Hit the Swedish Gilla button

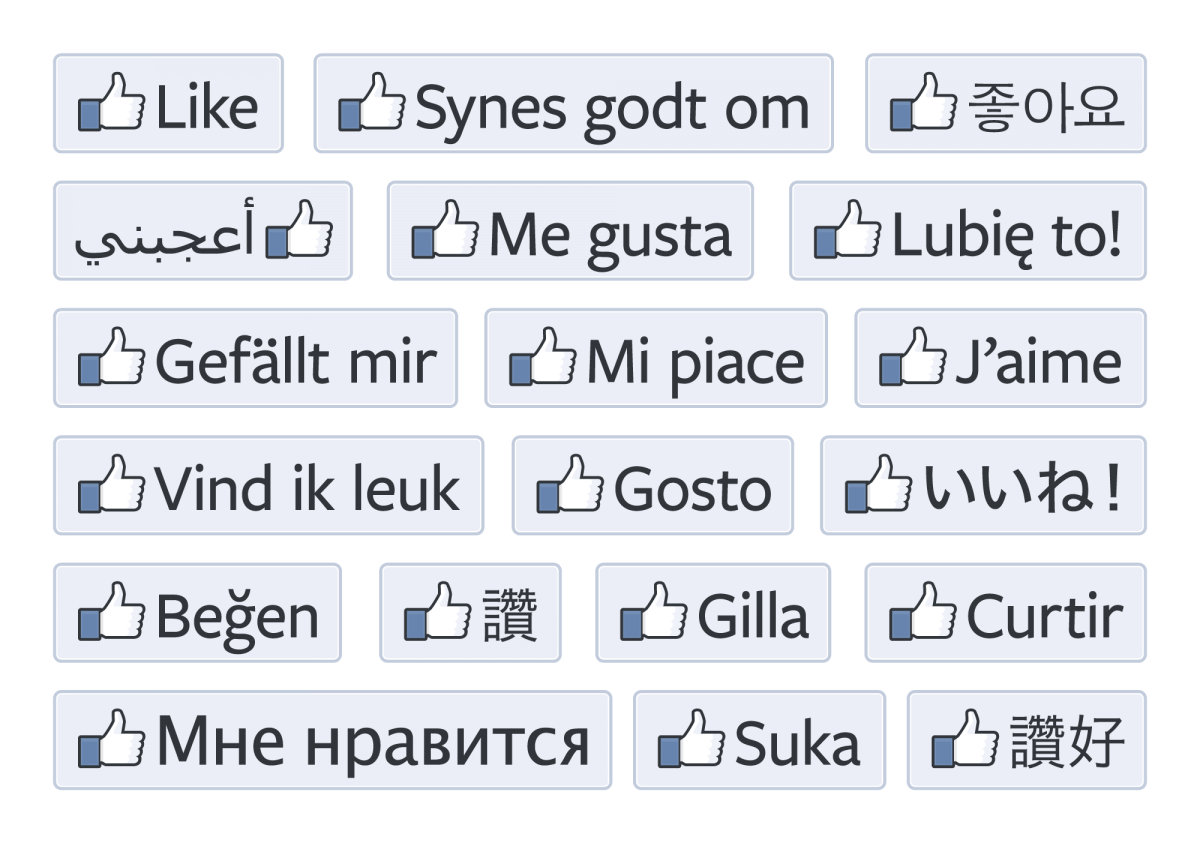tap(713, 612)
